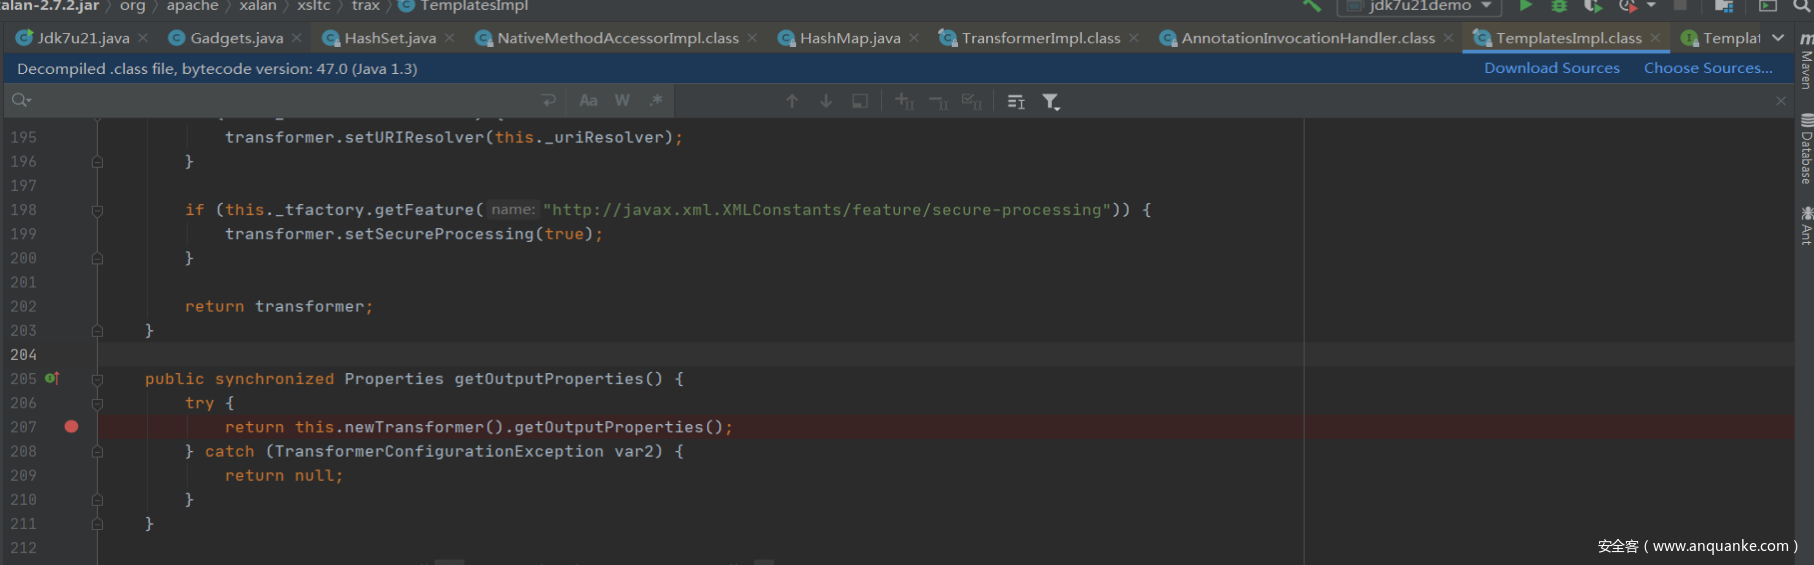This screenshot has height=565, width=1814.
Task: Show hidden editor tabs chevron
Action: click(1777, 38)
